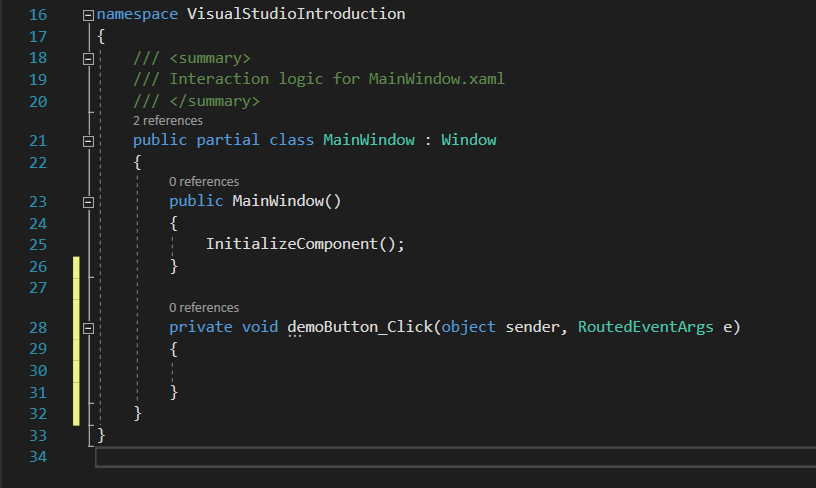Open "0 references" above demoButton_Click method
The width and height of the screenshot is (816, 488).
pos(204,308)
